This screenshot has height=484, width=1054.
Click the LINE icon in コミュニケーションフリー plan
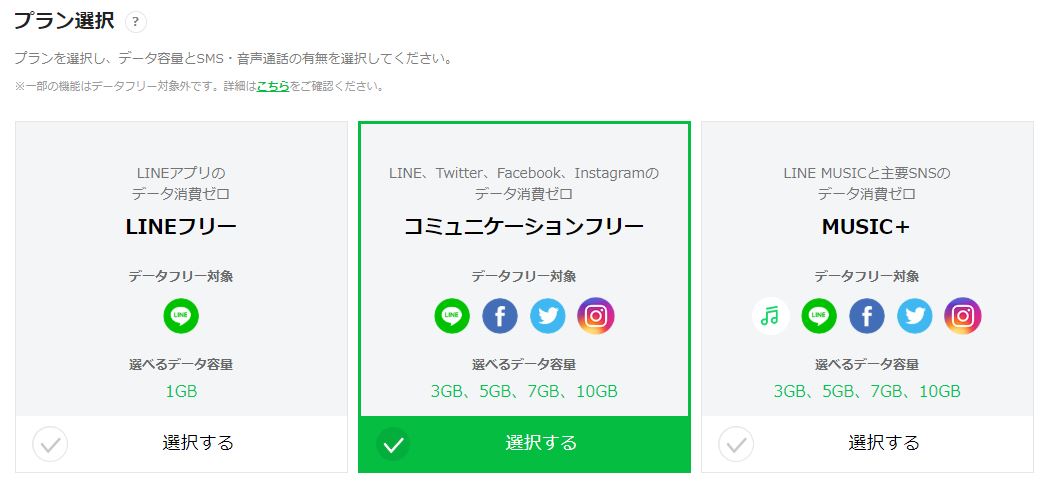point(452,316)
